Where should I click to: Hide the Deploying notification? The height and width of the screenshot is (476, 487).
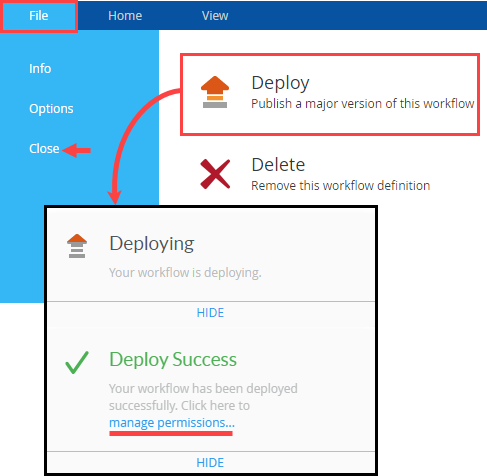[x=210, y=313]
